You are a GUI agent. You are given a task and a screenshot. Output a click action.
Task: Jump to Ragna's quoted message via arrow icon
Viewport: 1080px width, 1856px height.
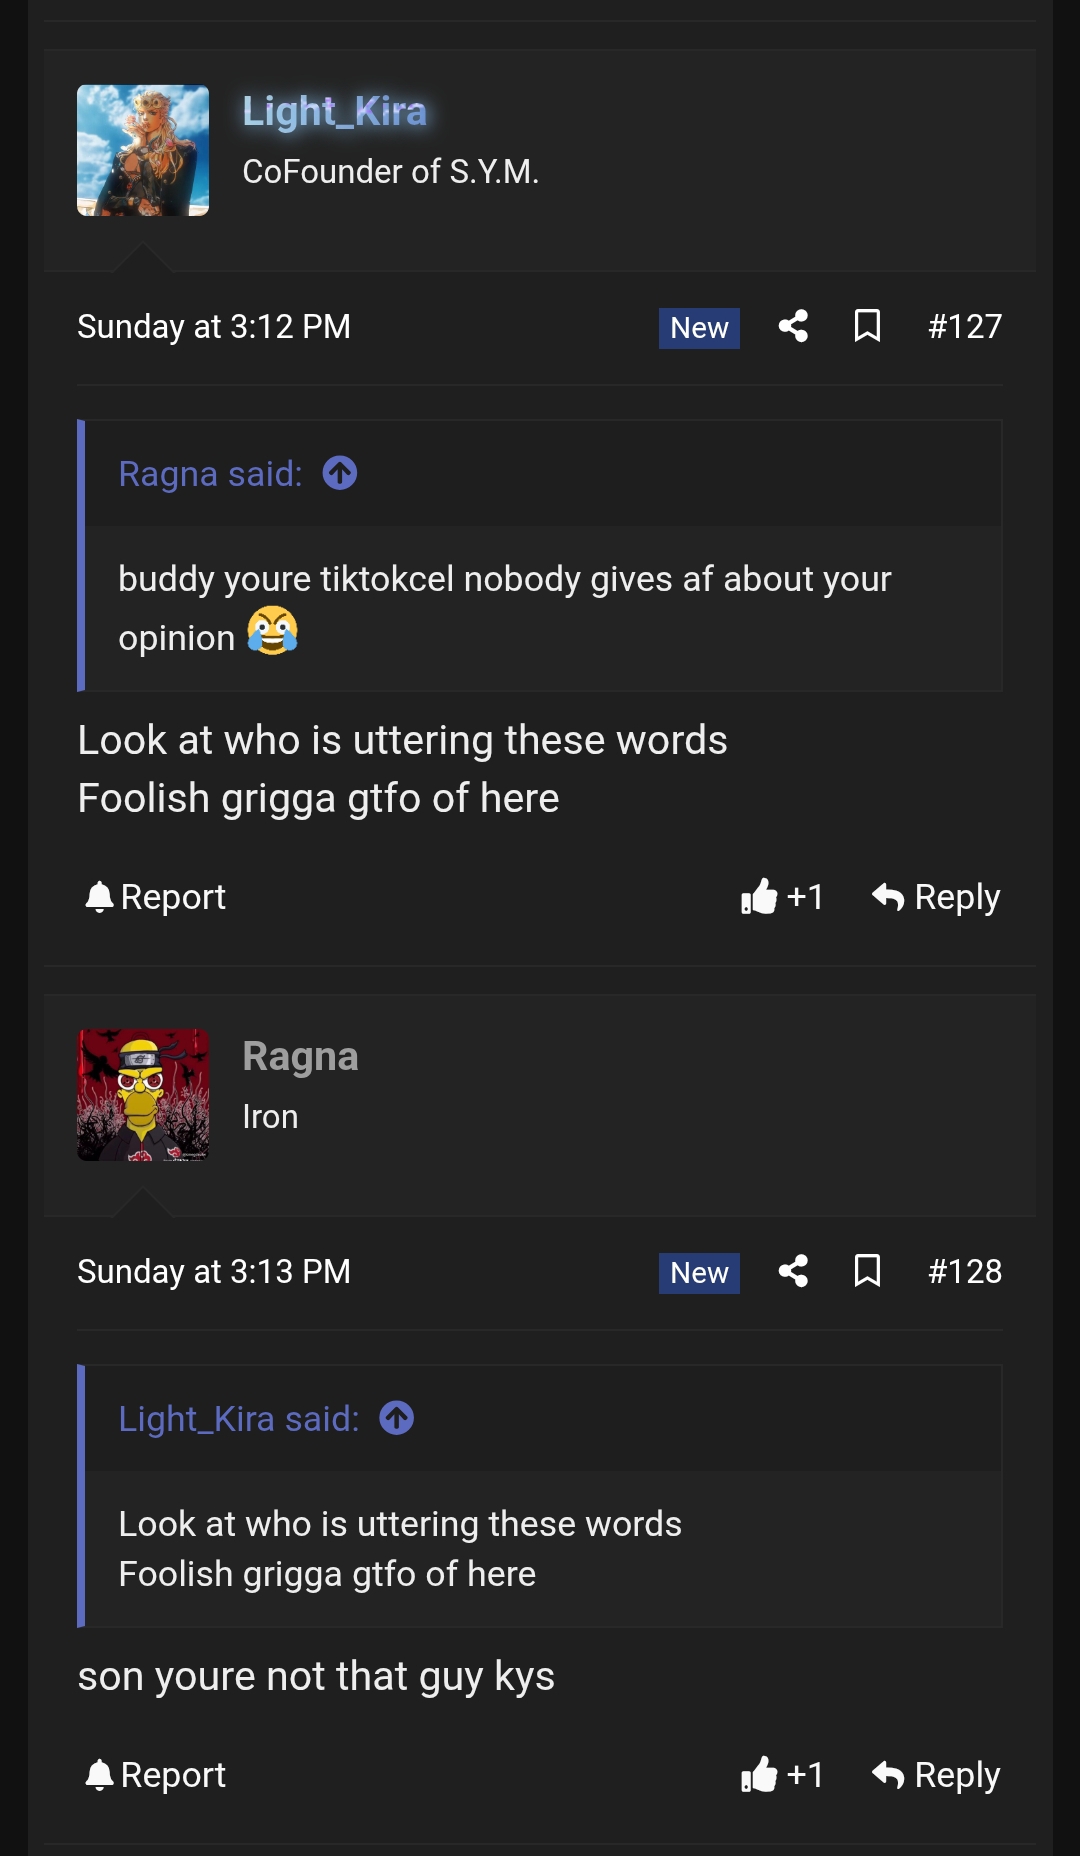(x=340, y=474)
